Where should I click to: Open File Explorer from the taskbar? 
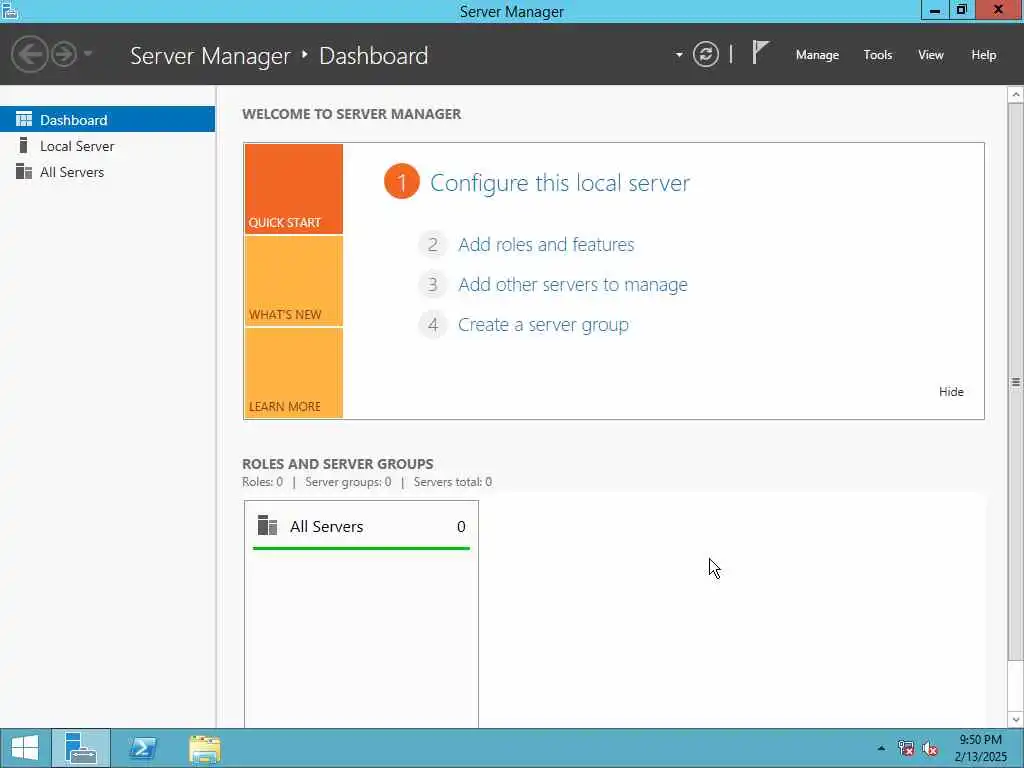point(204,748)
